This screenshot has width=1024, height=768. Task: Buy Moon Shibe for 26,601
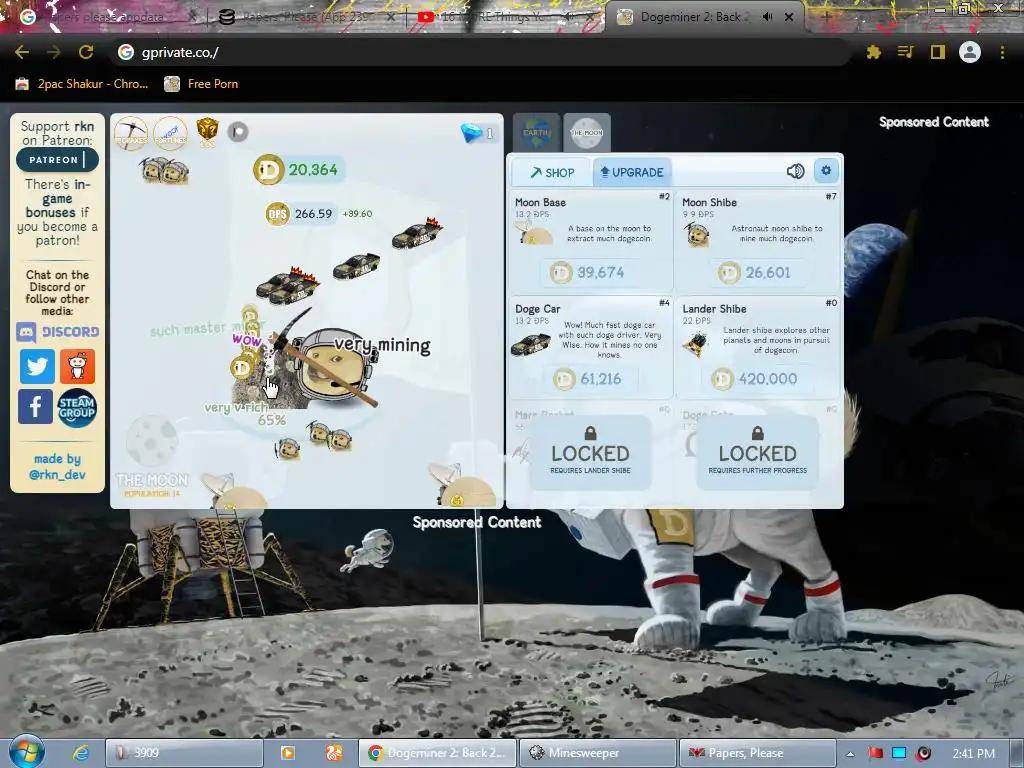(x=757, y=272)
